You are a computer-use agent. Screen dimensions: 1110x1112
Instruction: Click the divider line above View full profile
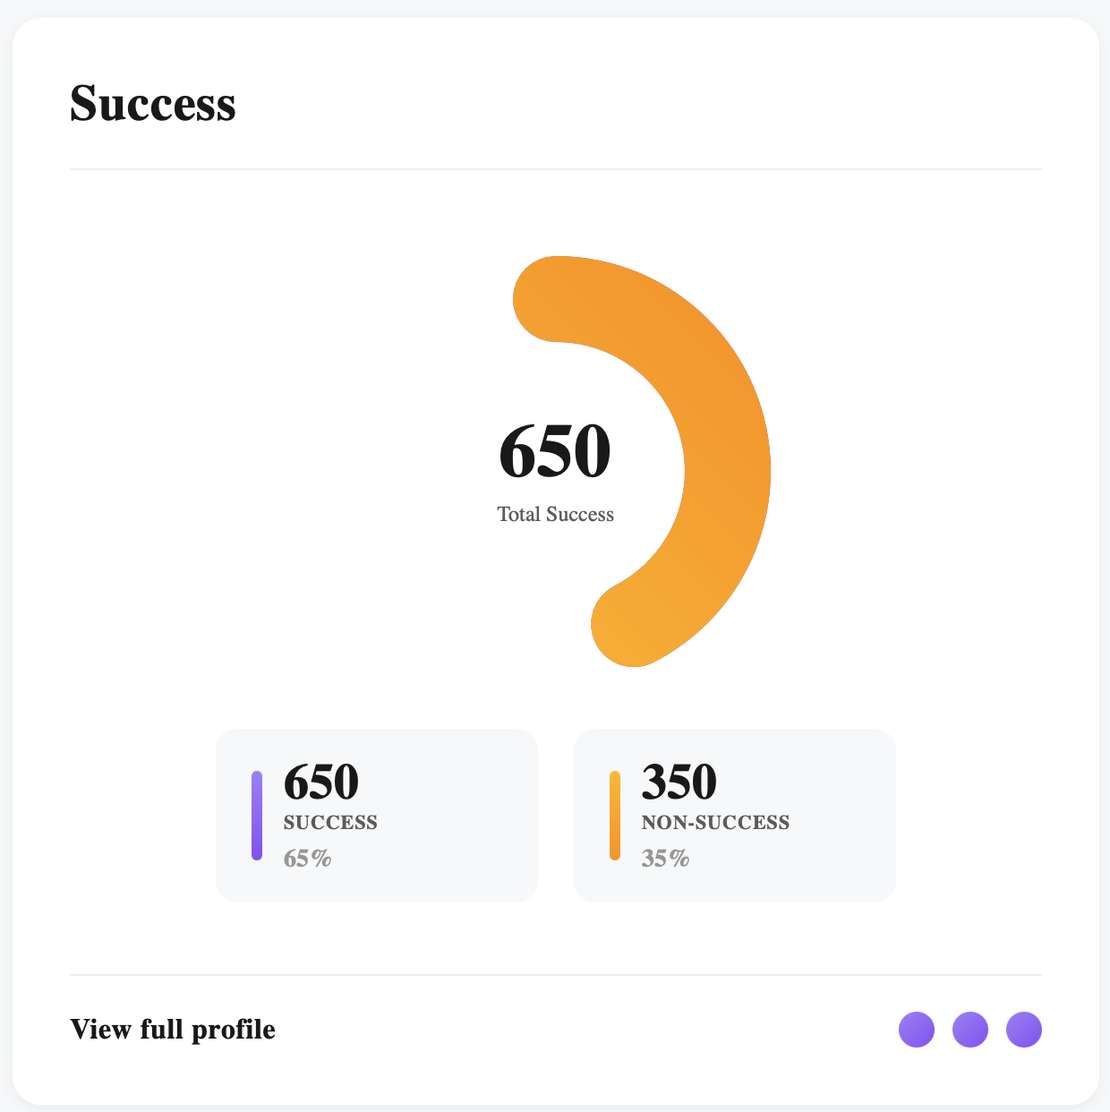555,975
